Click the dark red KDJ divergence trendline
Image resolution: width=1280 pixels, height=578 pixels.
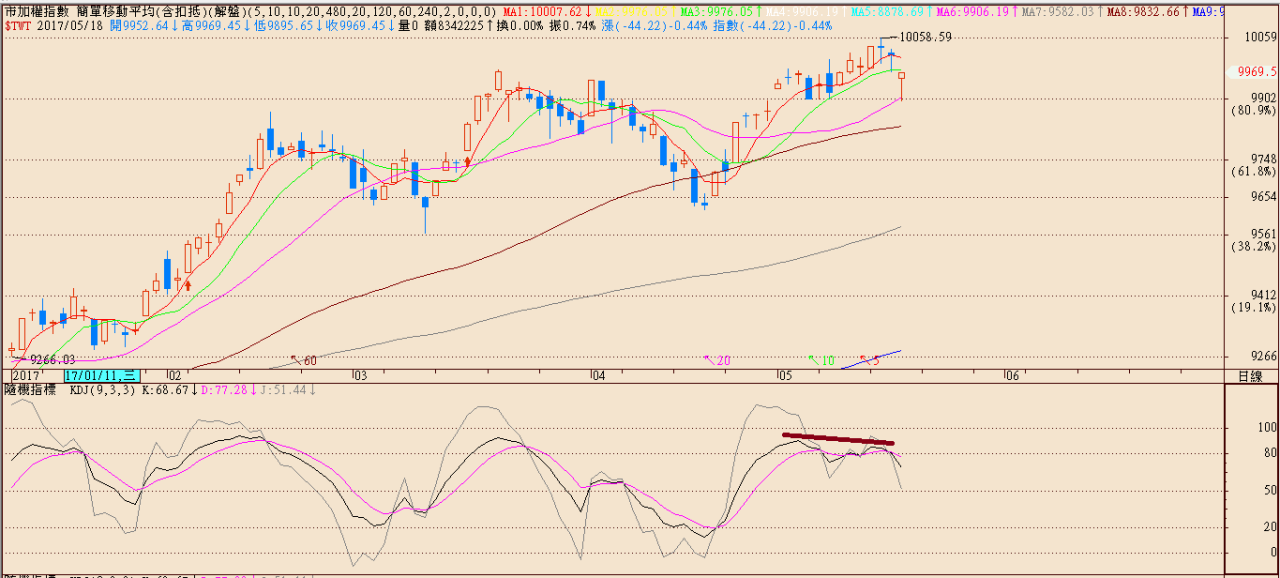pyautogui.click(x=838, y=438)
